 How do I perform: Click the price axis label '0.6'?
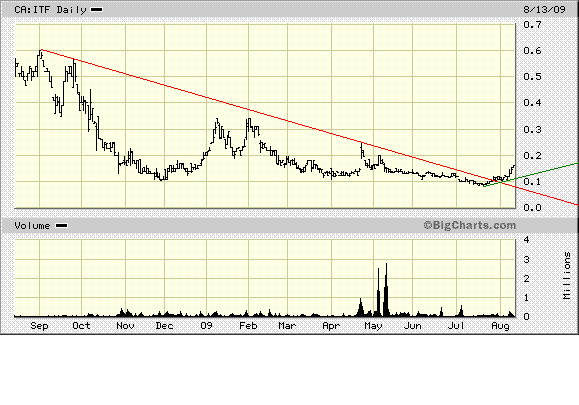[x=532, y=51]
